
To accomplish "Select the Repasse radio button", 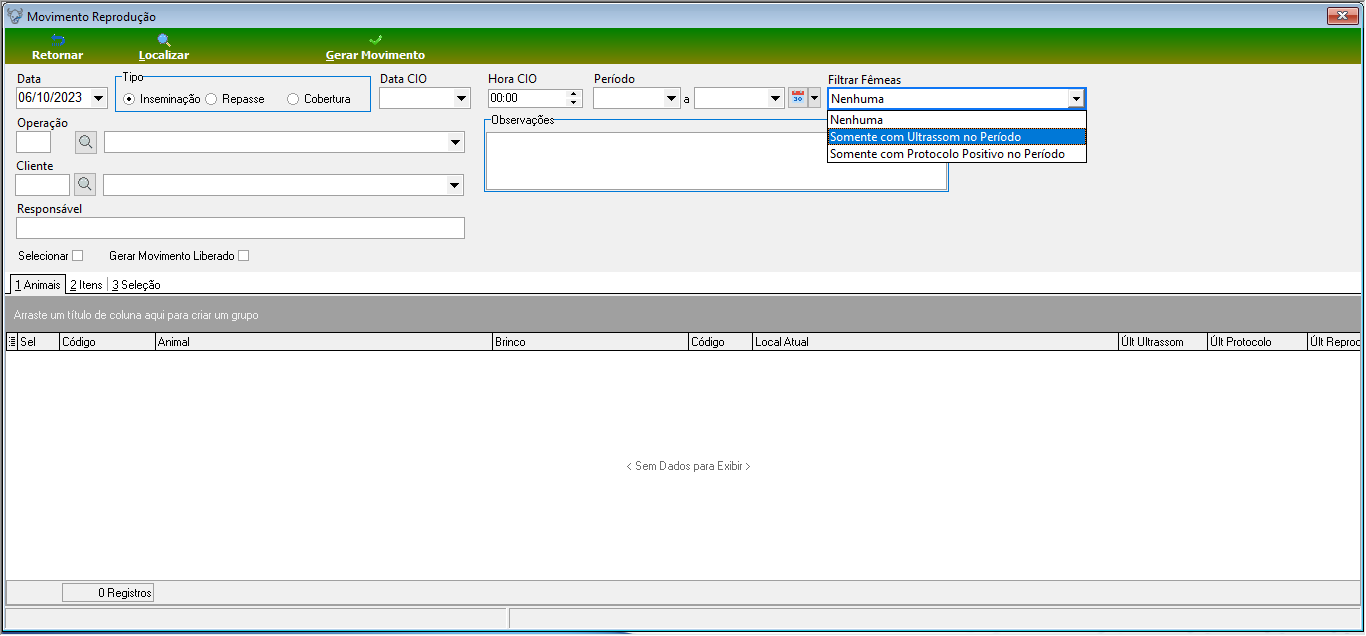I will [211, 99].
